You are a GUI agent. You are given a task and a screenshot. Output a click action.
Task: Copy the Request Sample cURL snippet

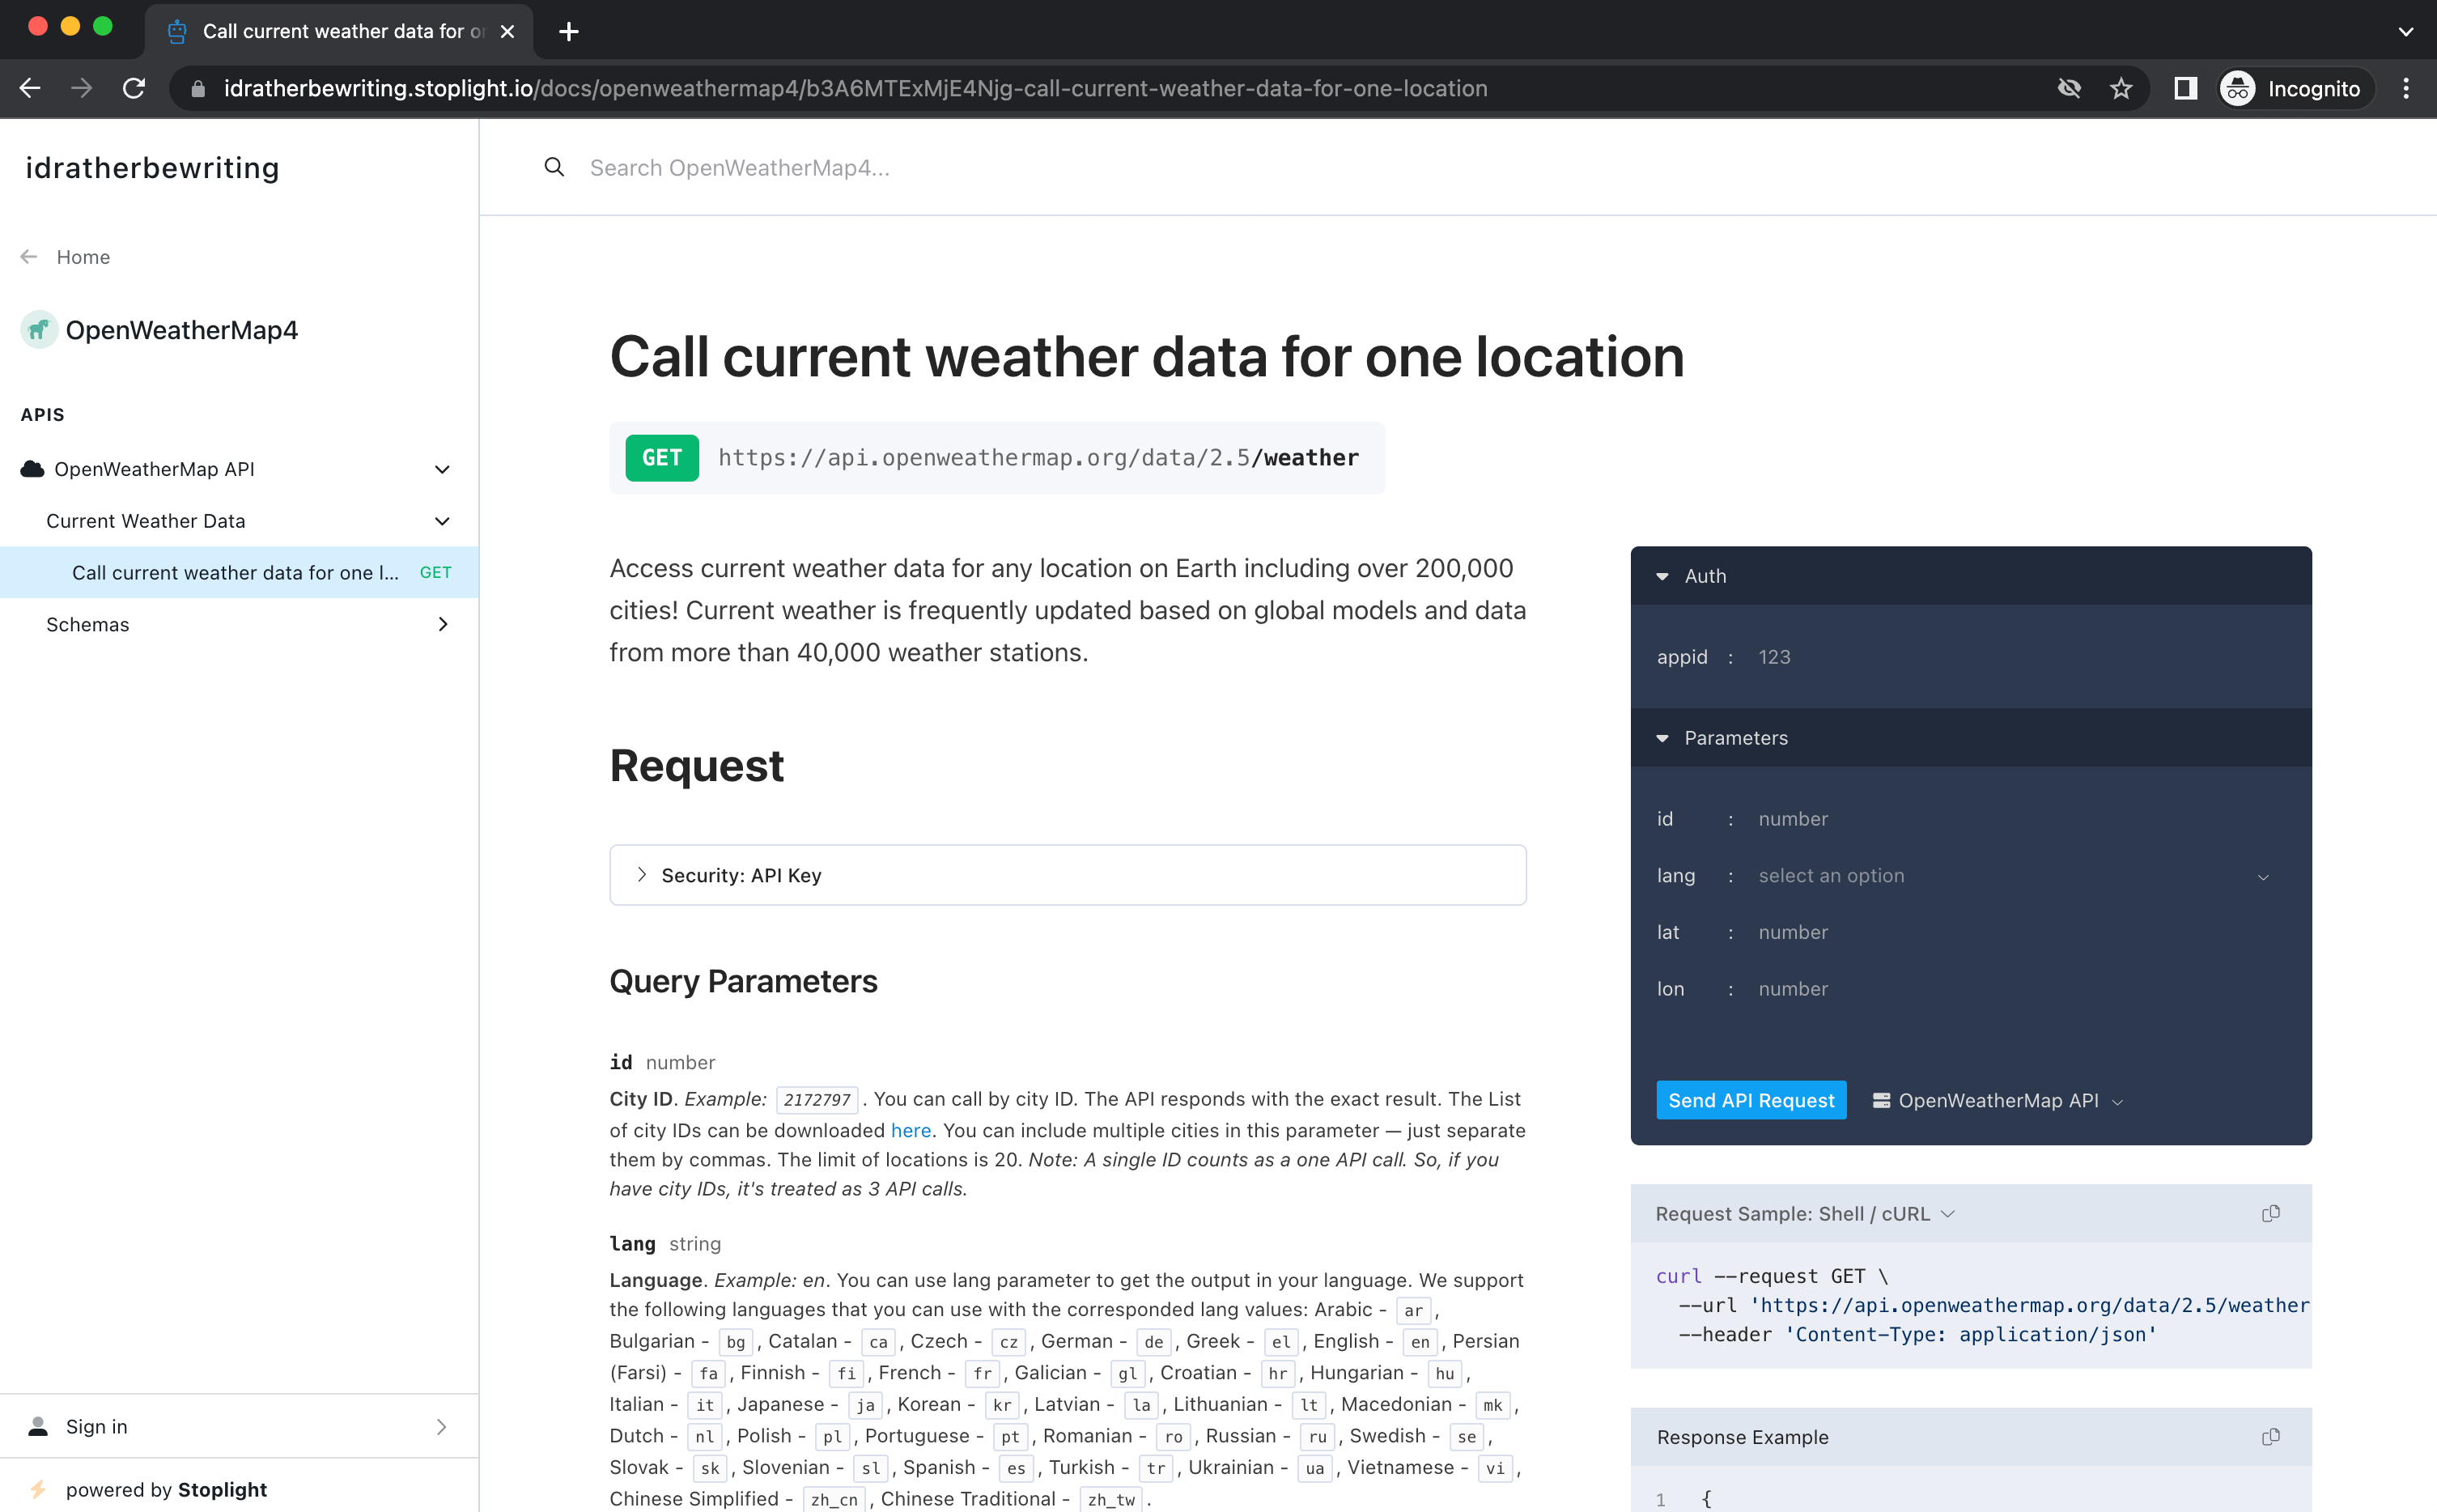[2270, 1213]
